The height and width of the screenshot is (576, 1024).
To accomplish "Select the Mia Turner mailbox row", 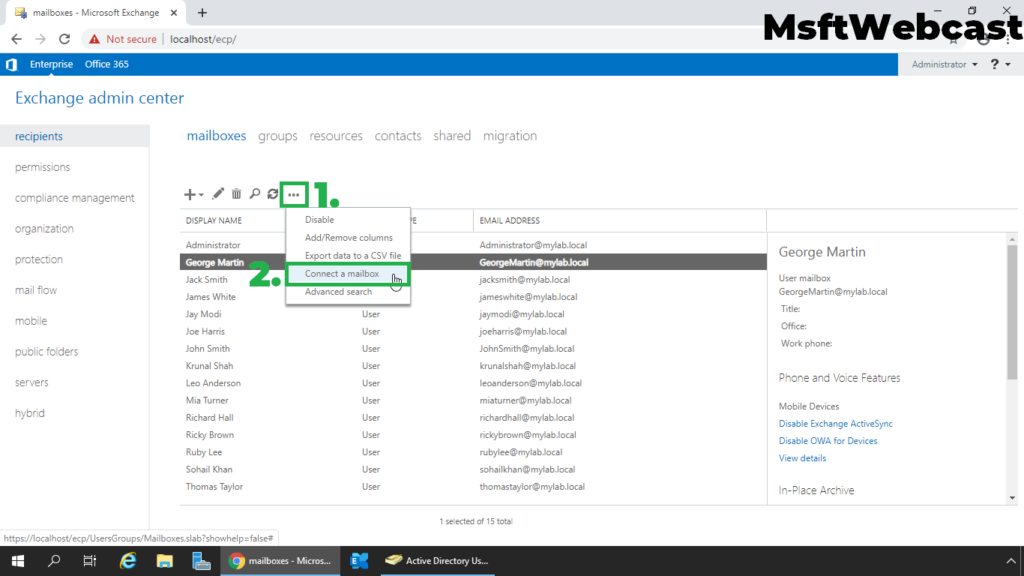I will [x=473, y=400].
